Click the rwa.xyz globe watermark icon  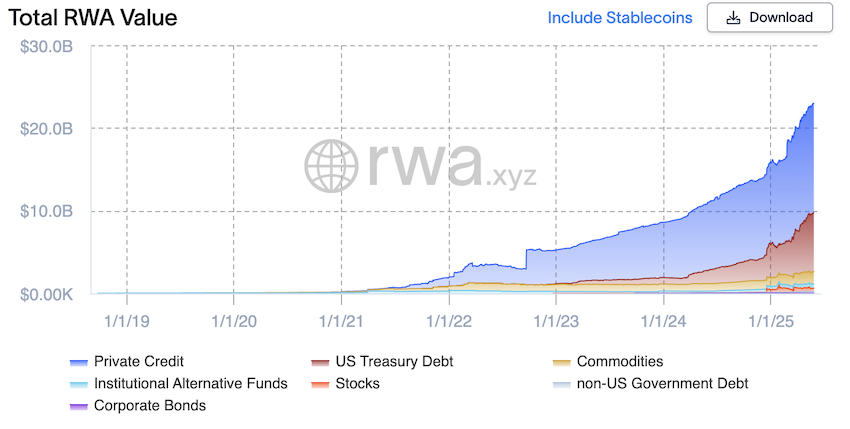click(x=331, y=166)
